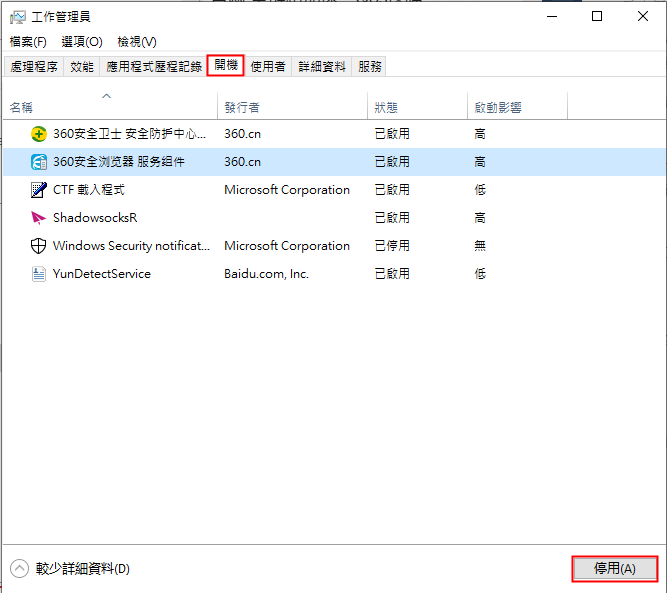Select the 360安全浏览器 服务组件 row name
Viewport: 667px width, 593px height.
click(119, 162)
